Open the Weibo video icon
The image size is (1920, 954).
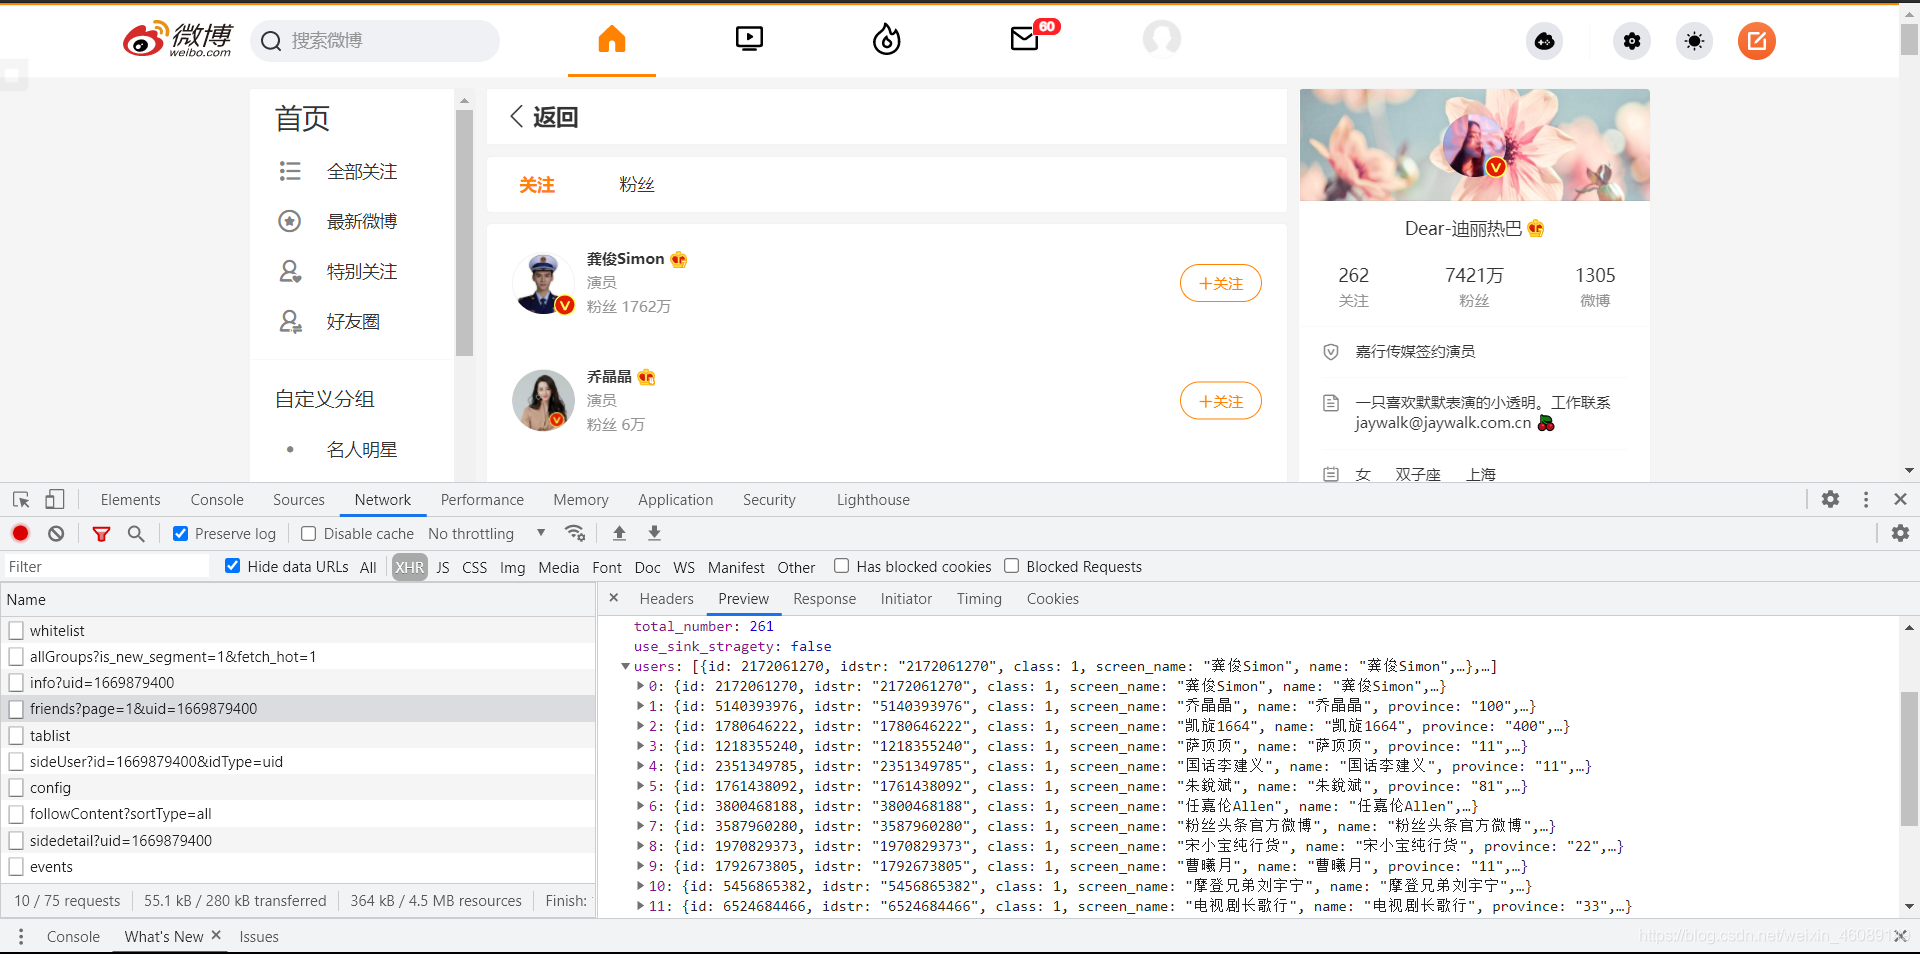(x=749, y=40)
